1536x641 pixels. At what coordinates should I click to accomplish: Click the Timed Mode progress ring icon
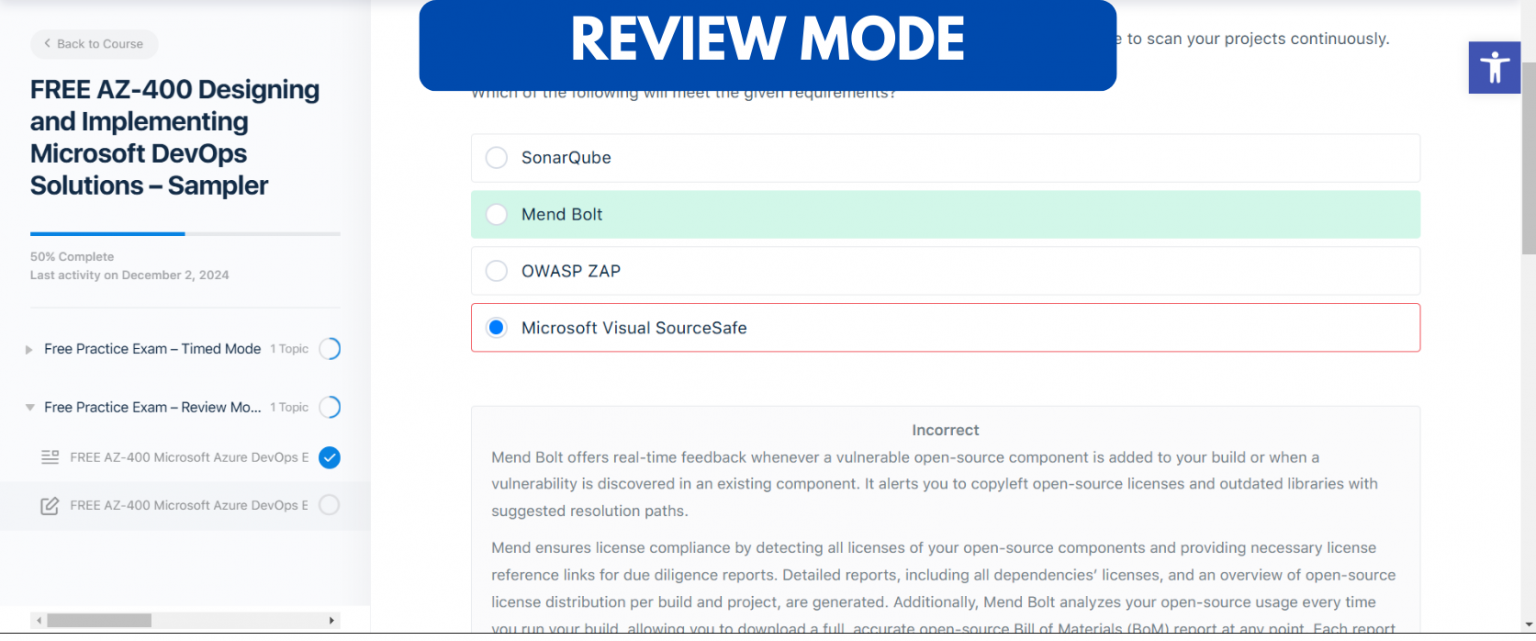point(329,349)
